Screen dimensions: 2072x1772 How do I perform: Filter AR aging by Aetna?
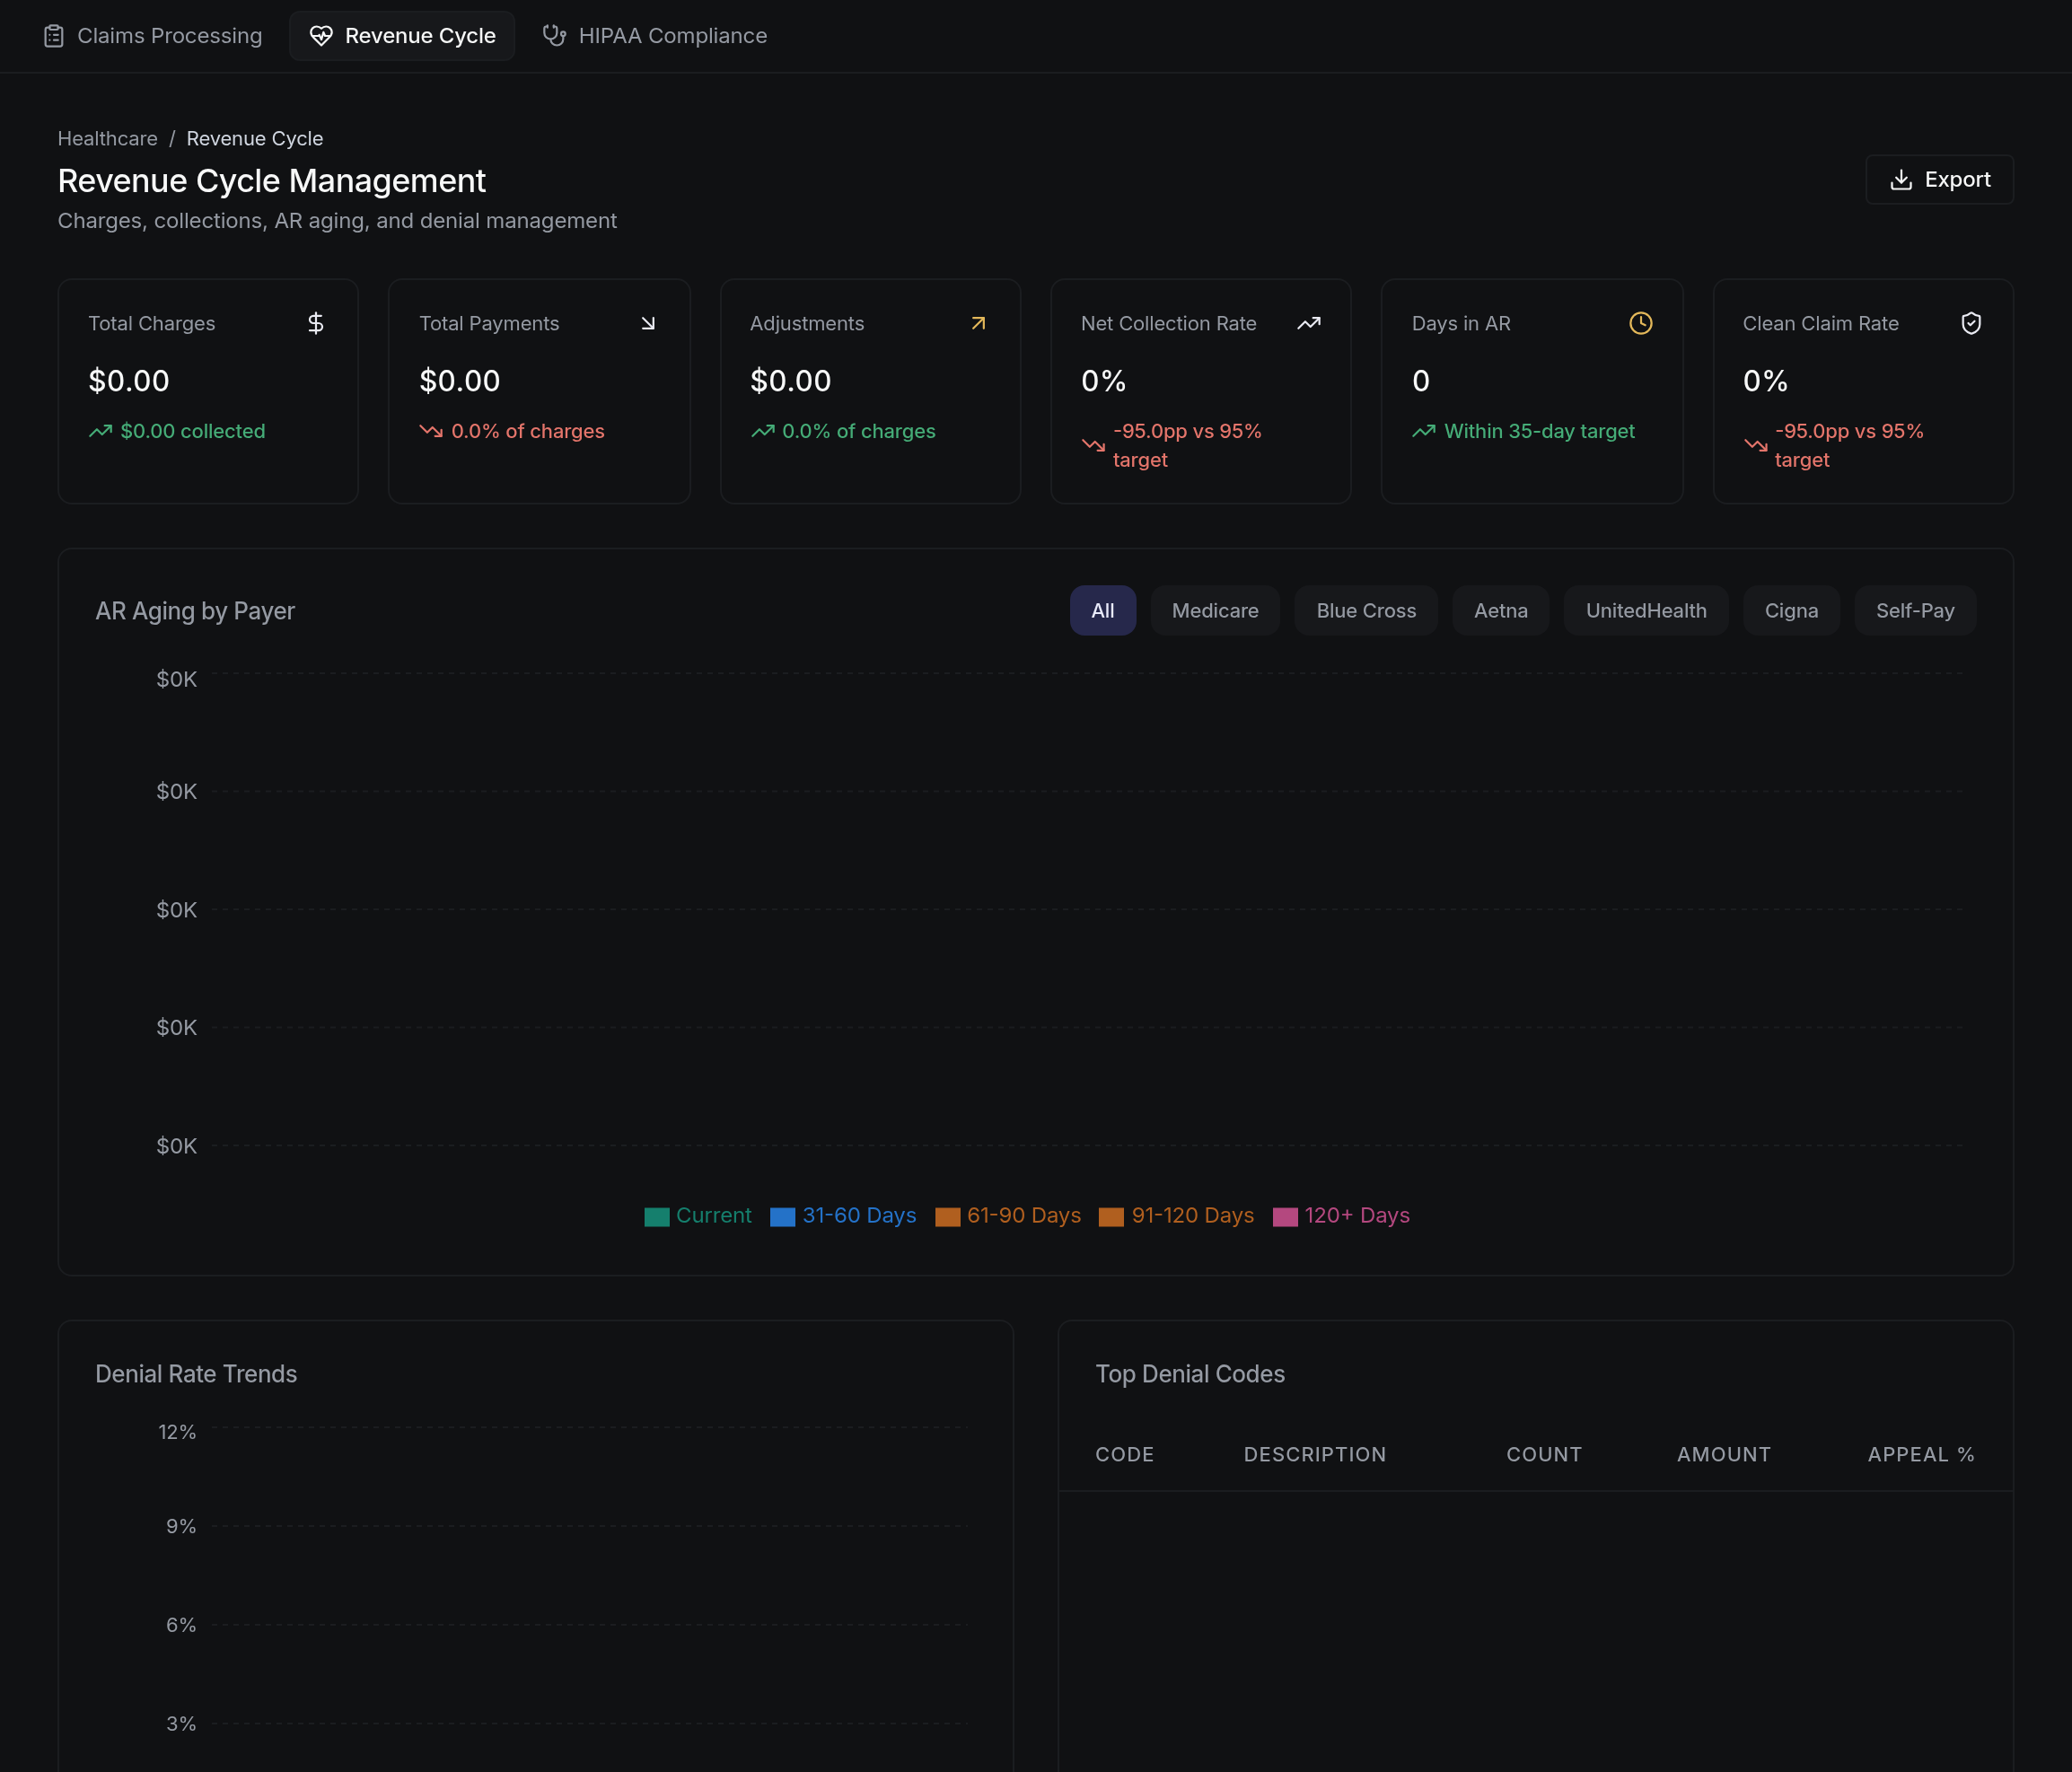point(1501,610)
